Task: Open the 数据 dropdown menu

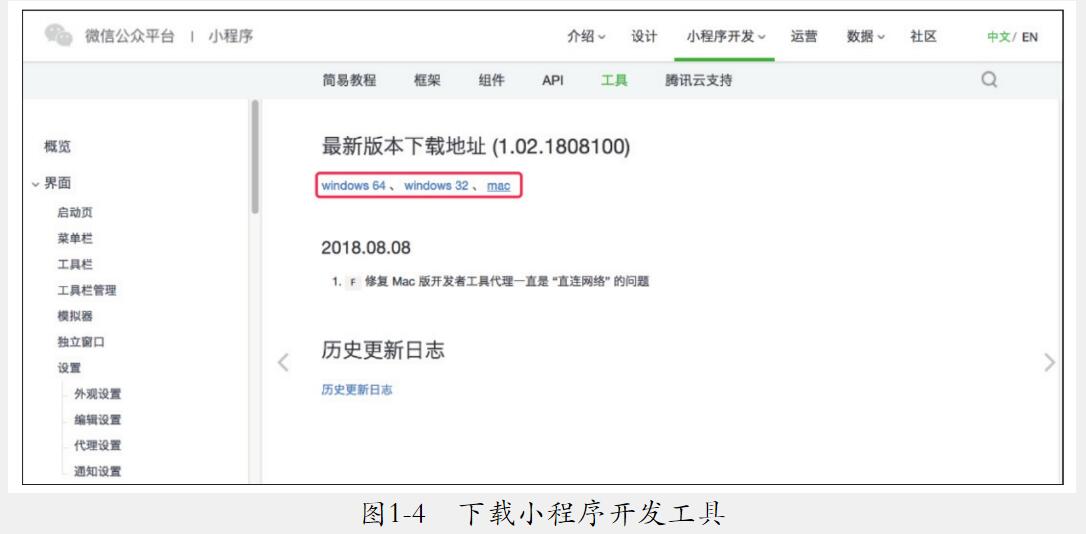Action: coord(866,36)
